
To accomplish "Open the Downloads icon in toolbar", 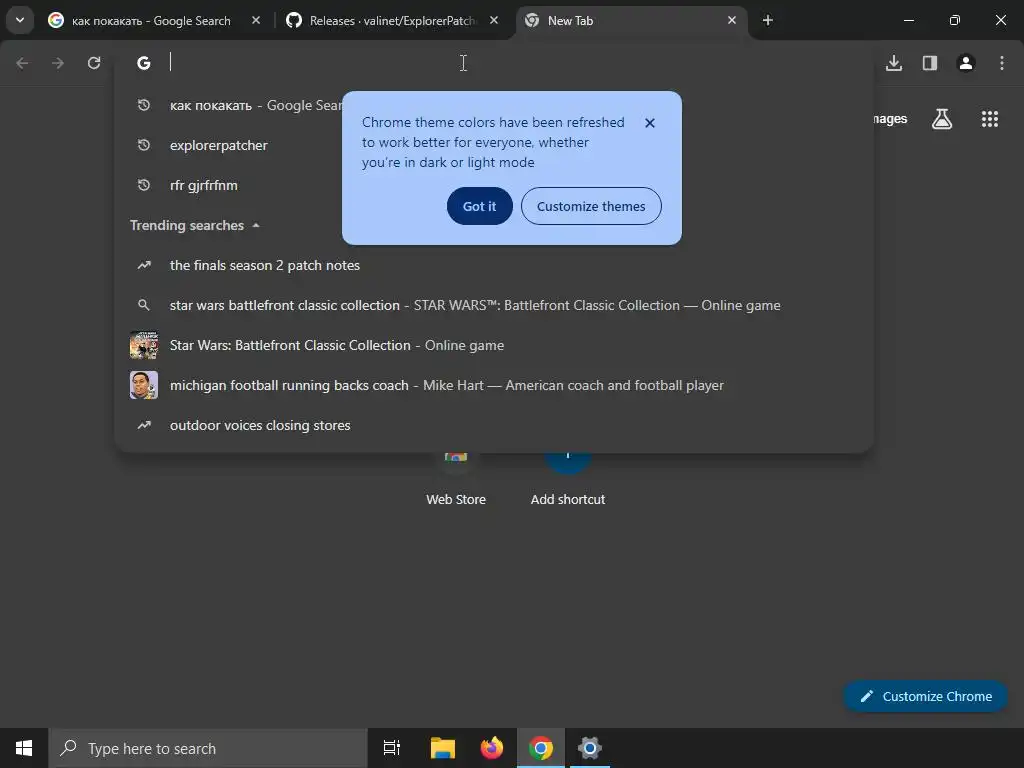I will point(894,63).
